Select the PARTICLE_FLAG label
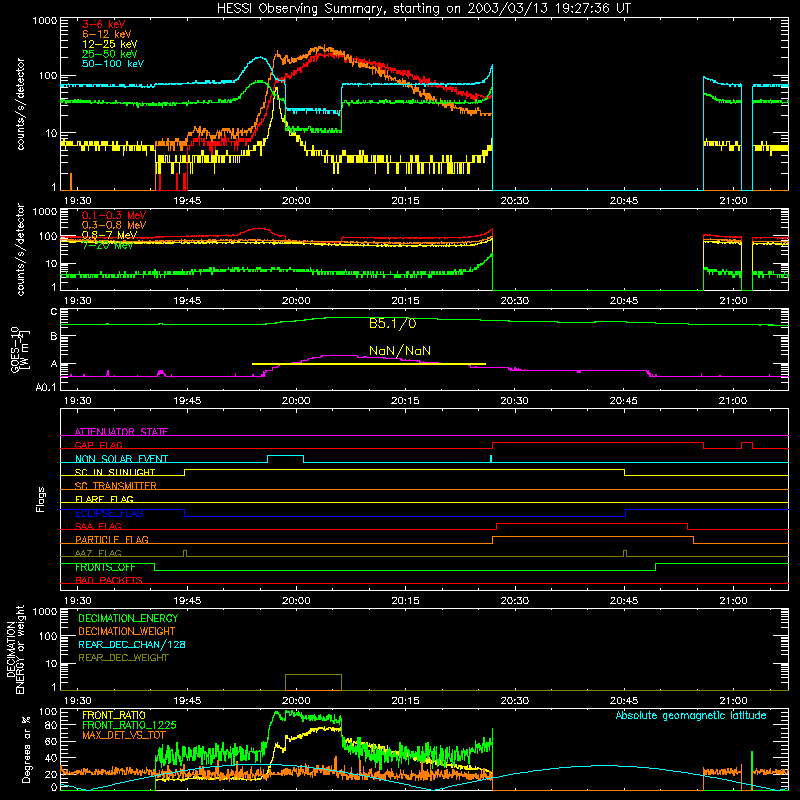800x800 pixels. pyautogui.click(x=112, y=539)
